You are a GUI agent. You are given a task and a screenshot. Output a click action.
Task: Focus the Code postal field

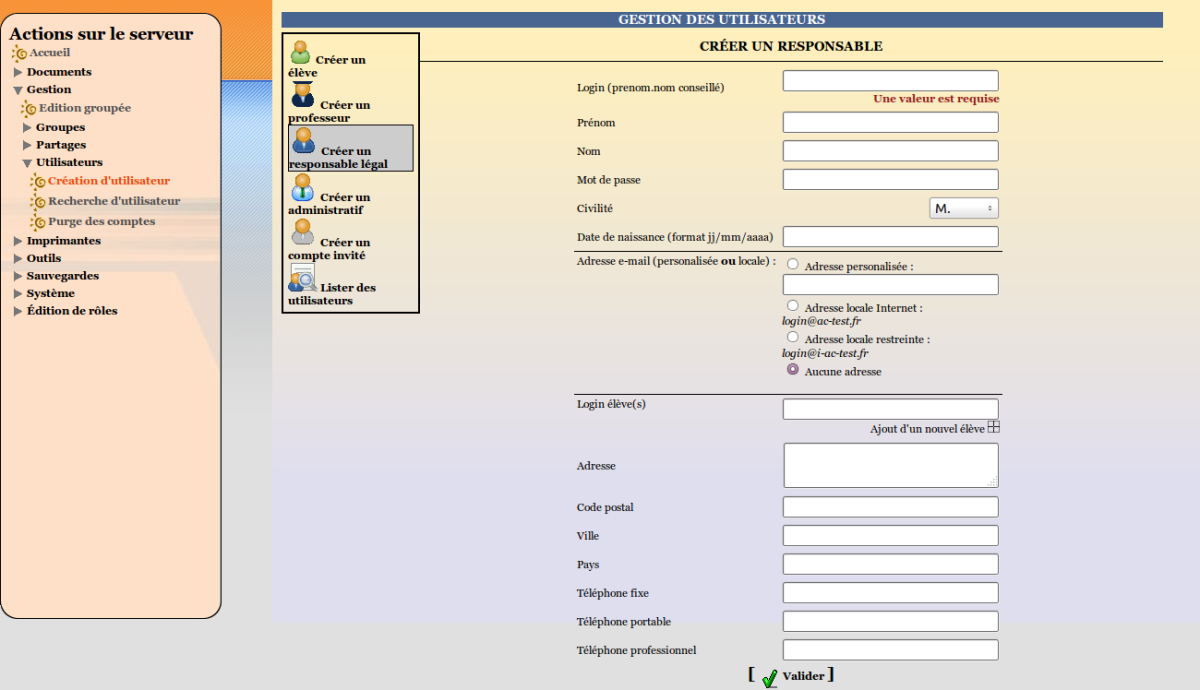(x=891, y=507)
